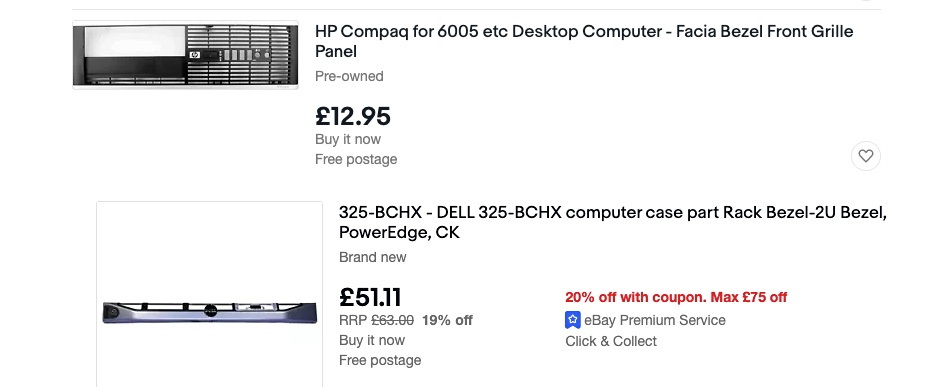This screenshot has width=950, height=387.
Task: Click the HP logo on the bezel photo
Action: click(194, 55)
